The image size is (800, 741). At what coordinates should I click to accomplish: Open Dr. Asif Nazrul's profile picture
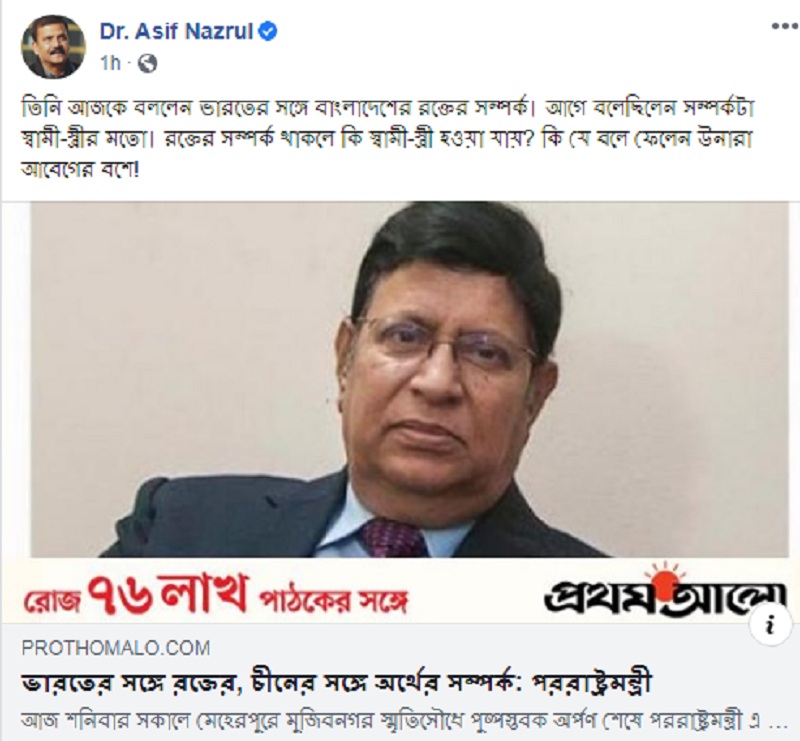tap(53, 46)
